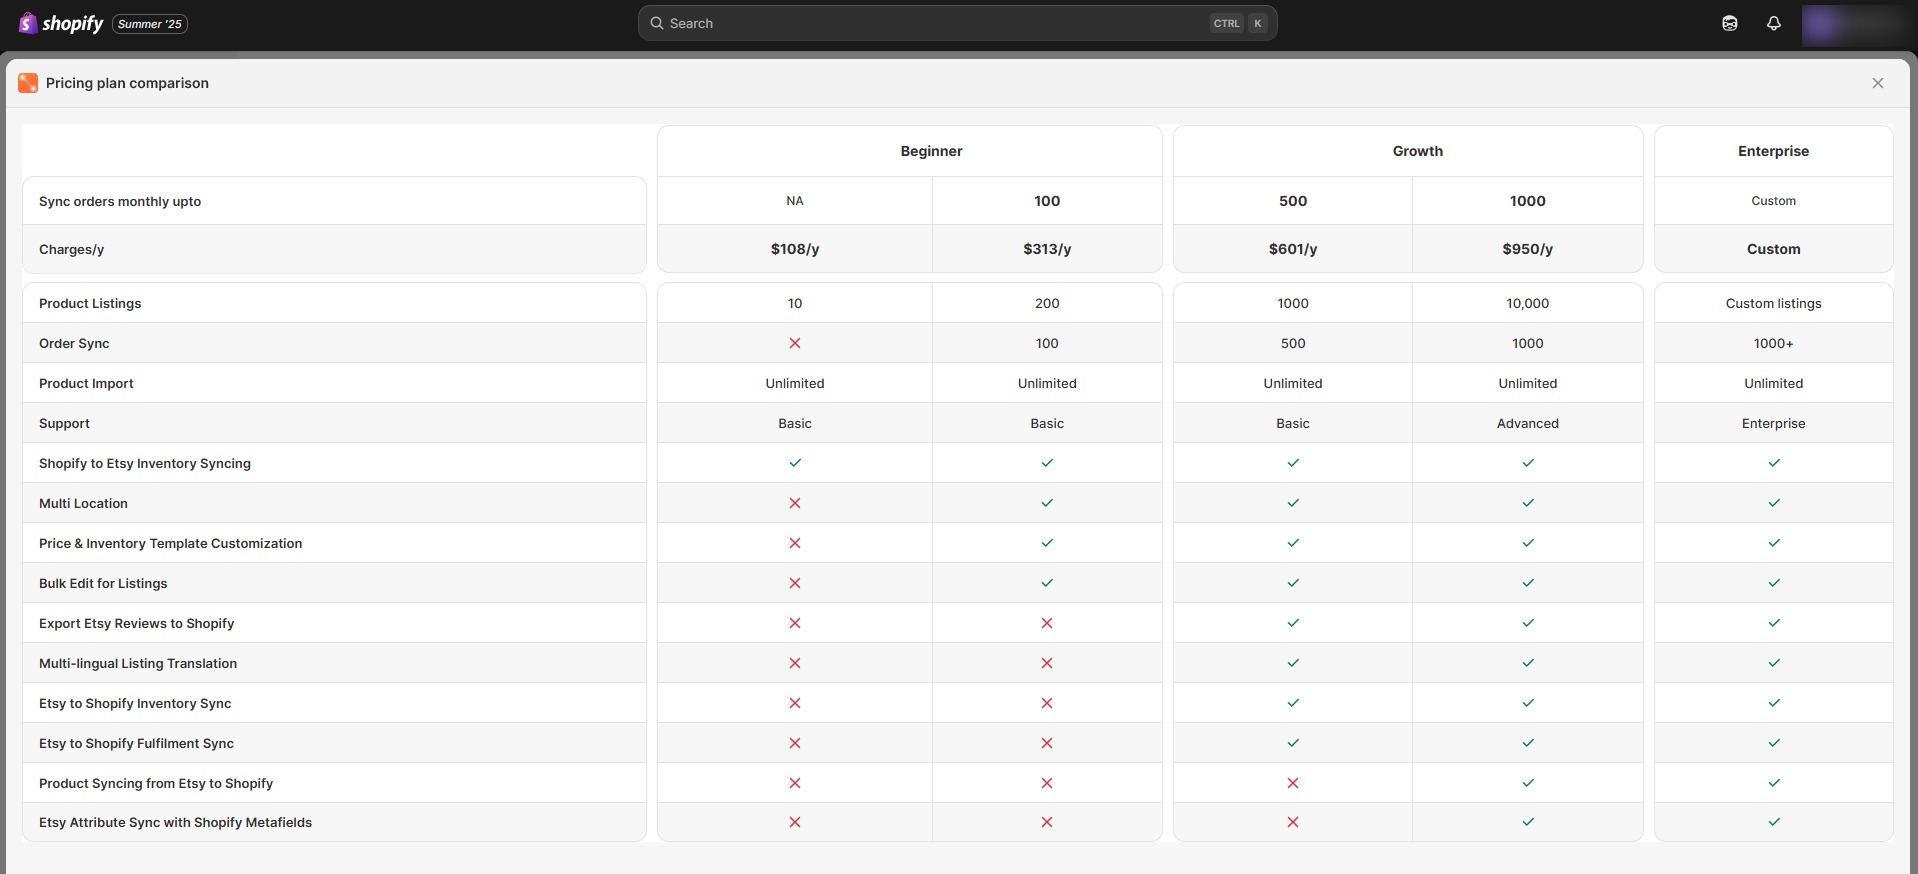Select the Product Import row label

(x=86, y=383)
